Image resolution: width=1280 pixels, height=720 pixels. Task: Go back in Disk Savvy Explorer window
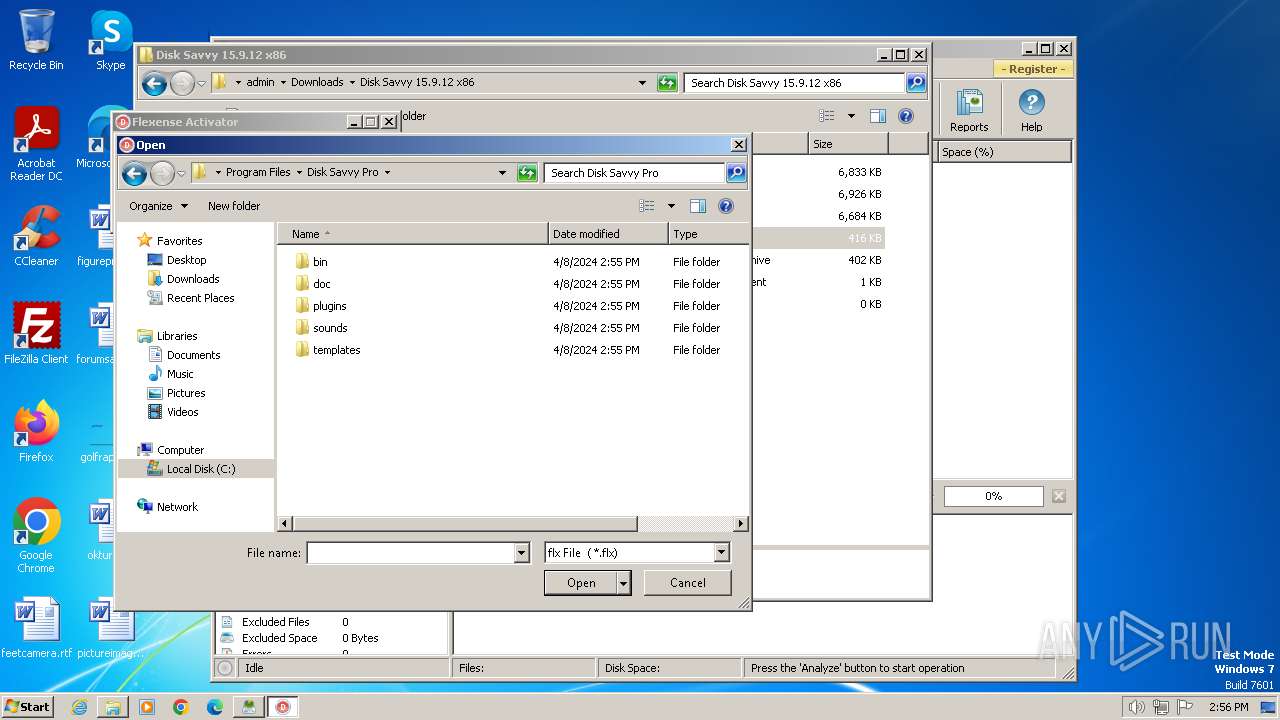coord(154,84)
